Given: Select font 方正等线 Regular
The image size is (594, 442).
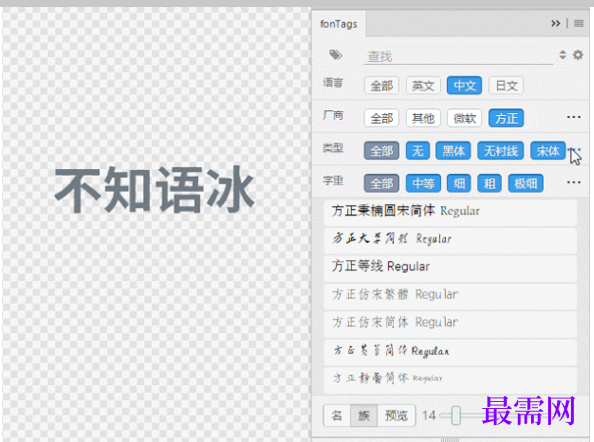Looking at the screenshot, I should point(450,267).
